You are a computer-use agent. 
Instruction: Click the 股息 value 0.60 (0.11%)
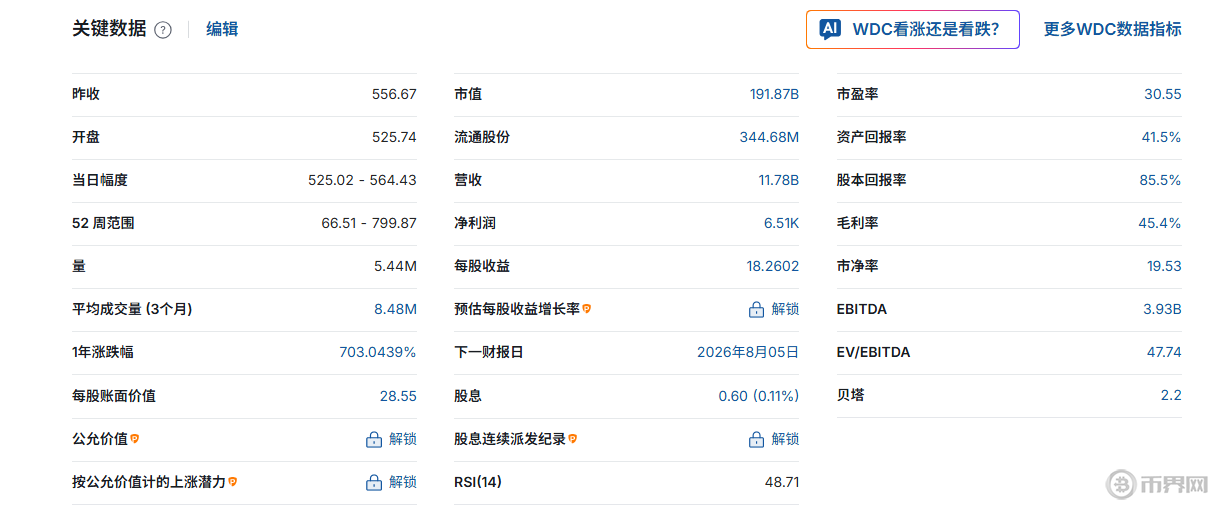point(759,395)
